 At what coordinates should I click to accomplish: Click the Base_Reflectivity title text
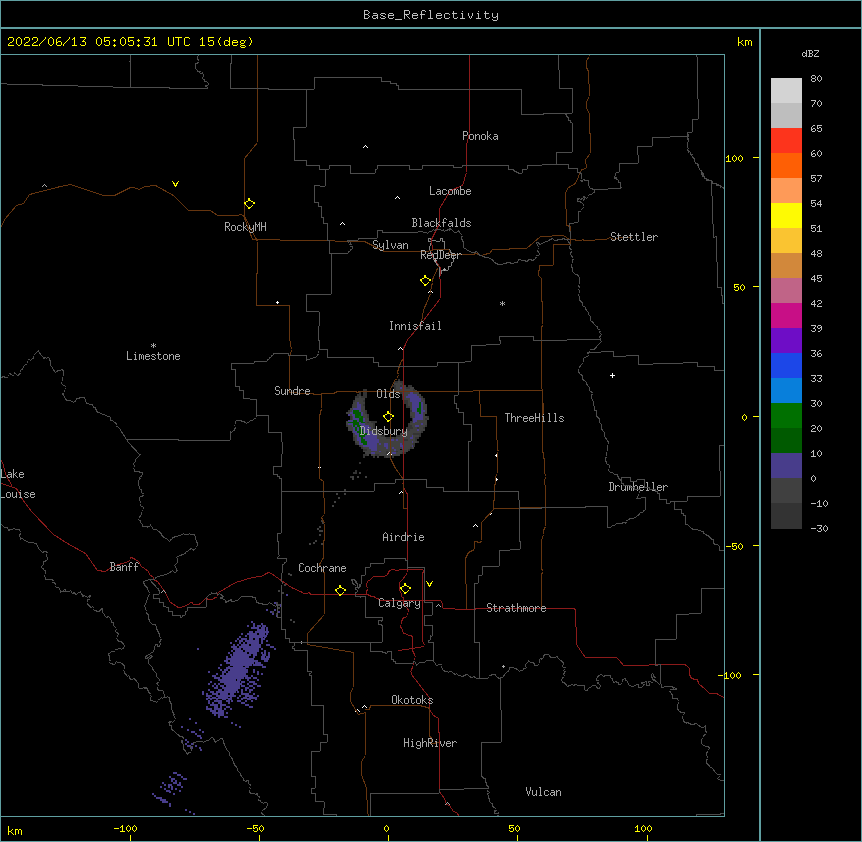click(431, 15)
